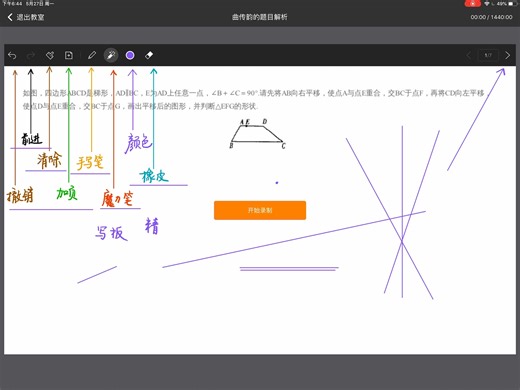Screen dimensions: 520x390
Task: Open the purple pen color picker
Action: pos(130,55)
